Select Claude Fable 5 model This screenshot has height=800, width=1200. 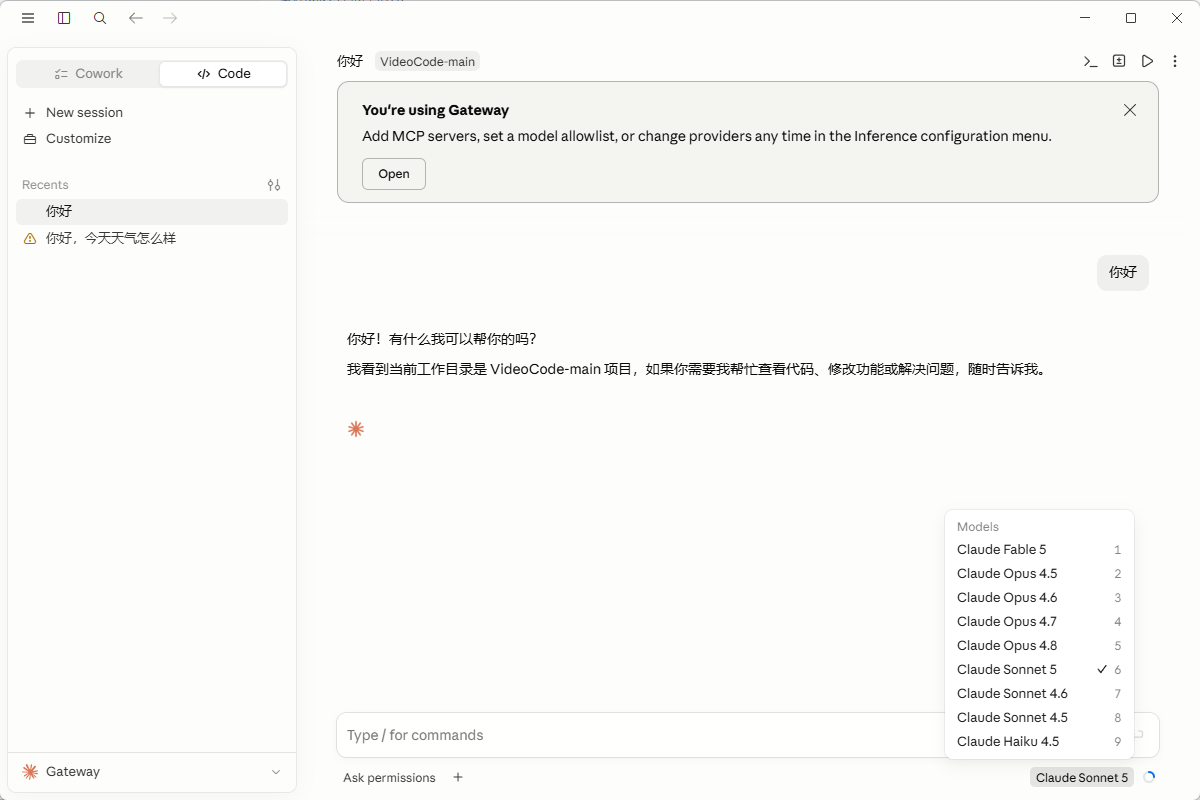pyautogui.click(x=1039, y=549)
